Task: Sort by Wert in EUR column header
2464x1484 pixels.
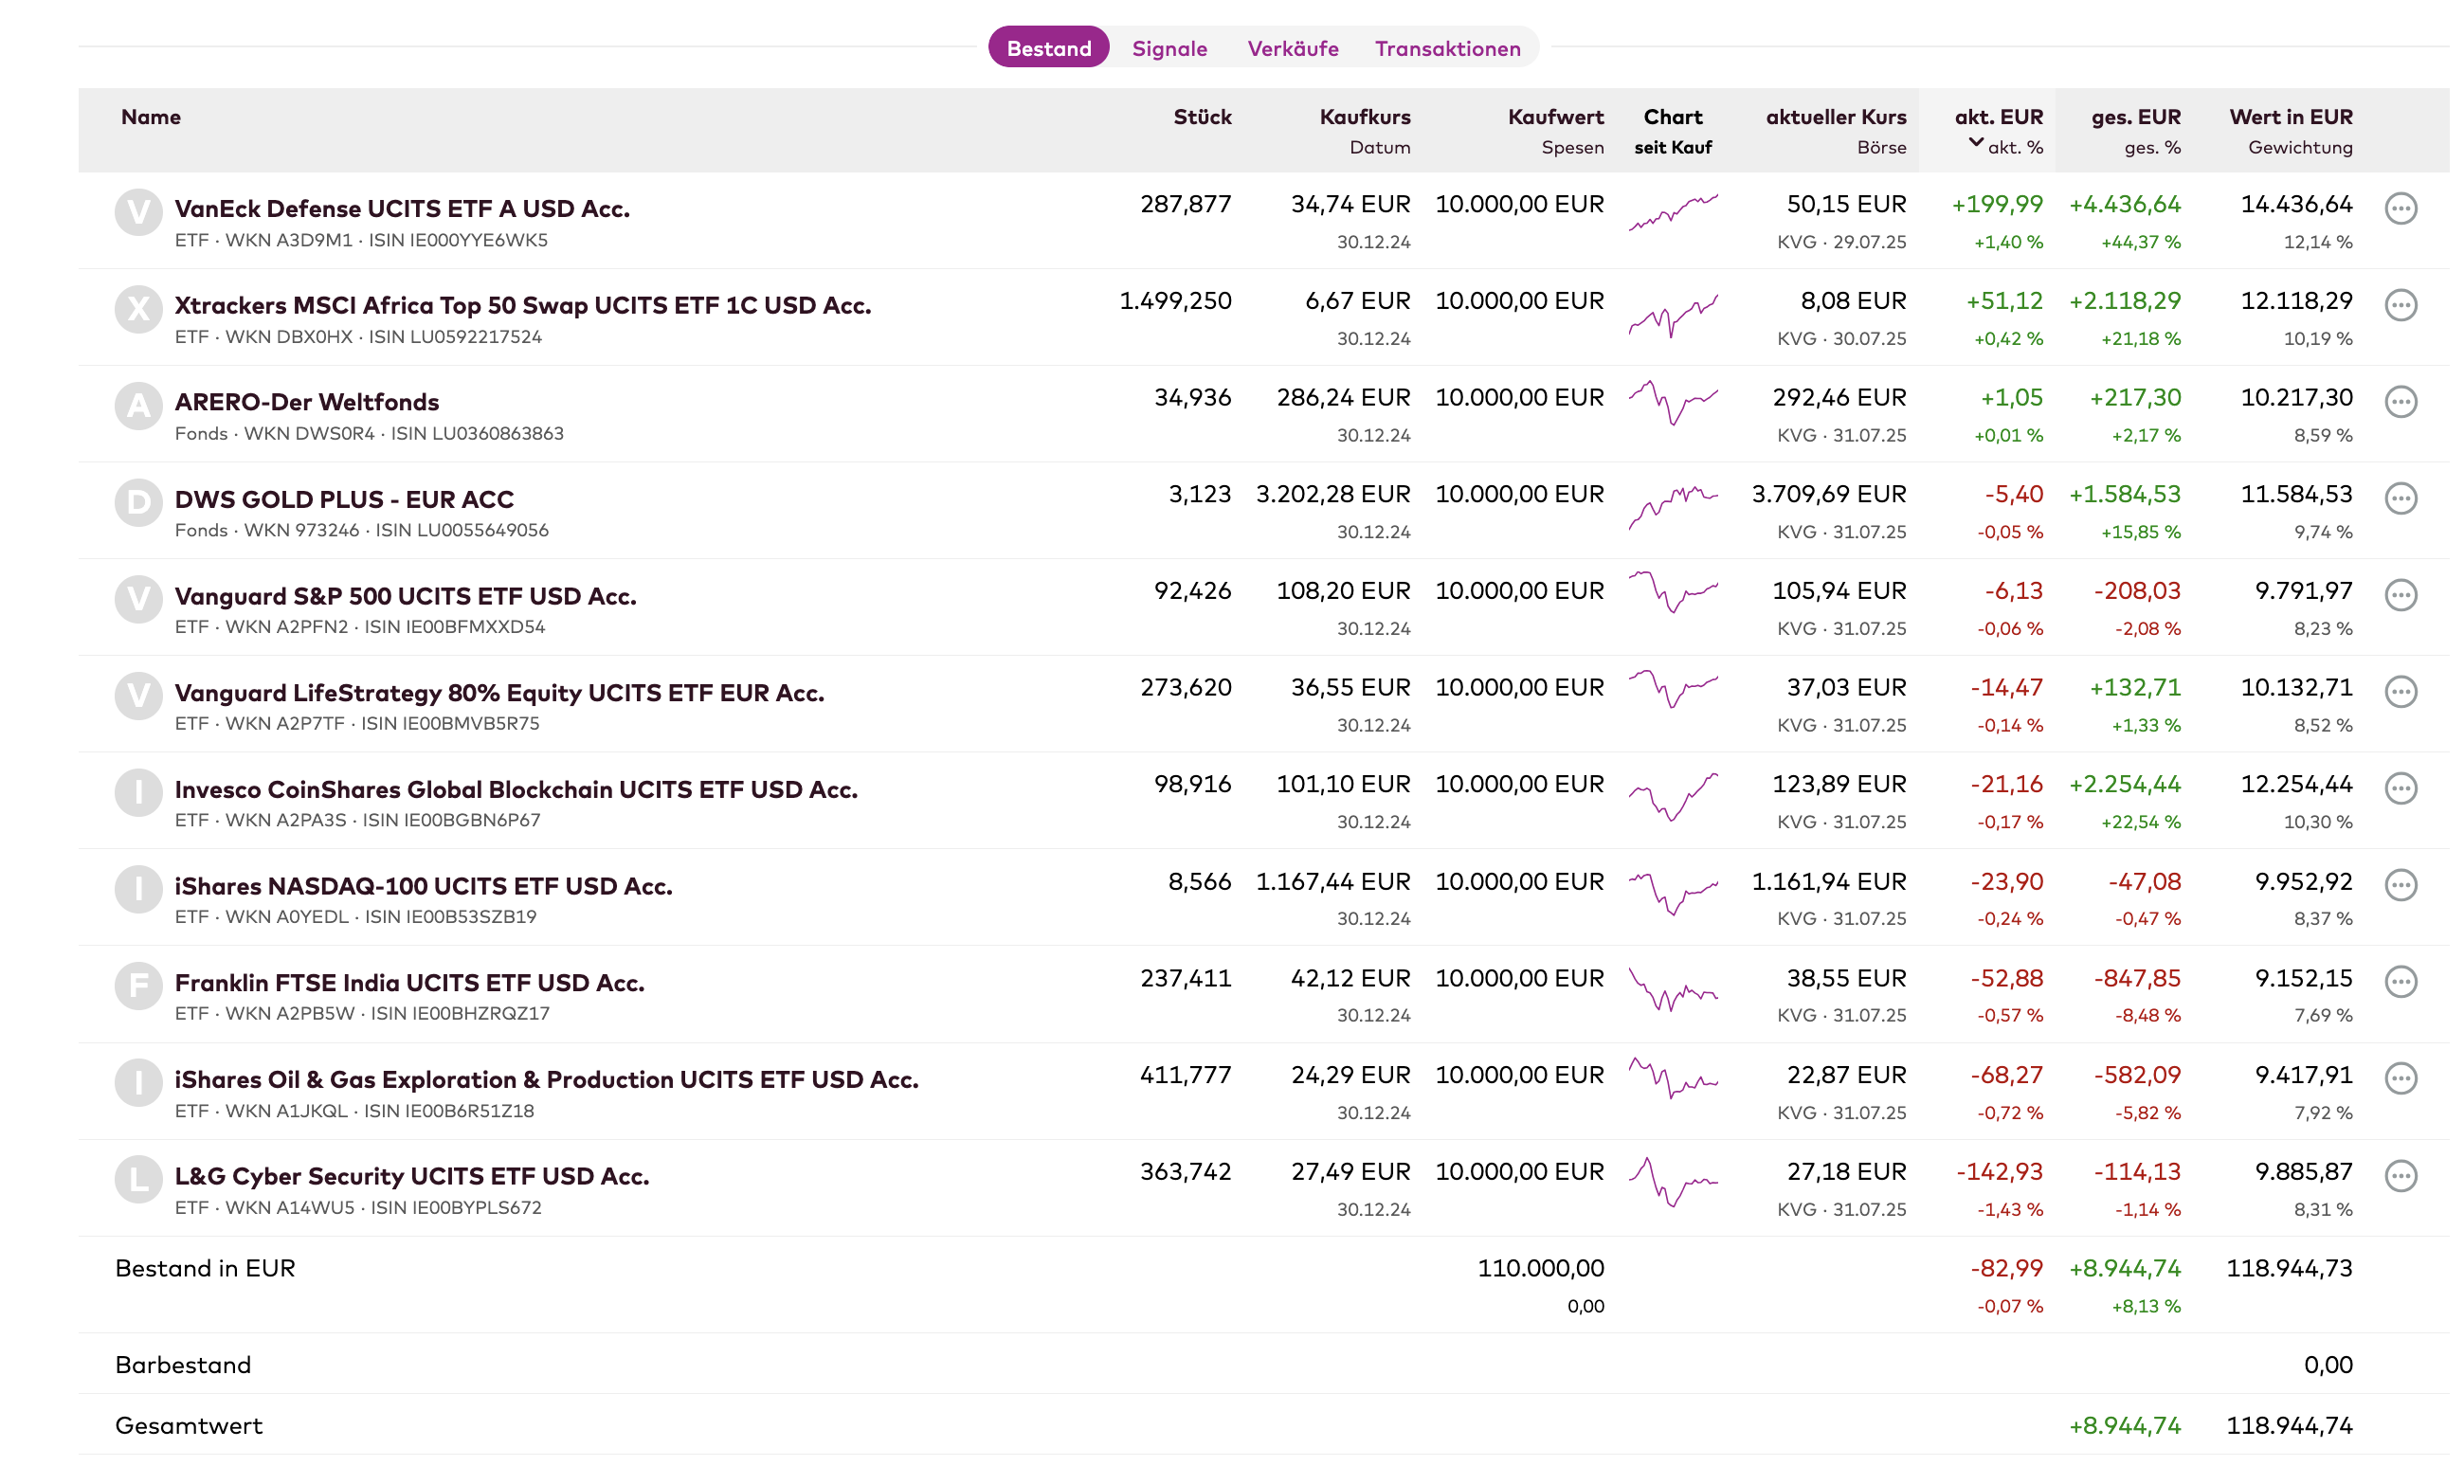Action: click(2290, 117)
